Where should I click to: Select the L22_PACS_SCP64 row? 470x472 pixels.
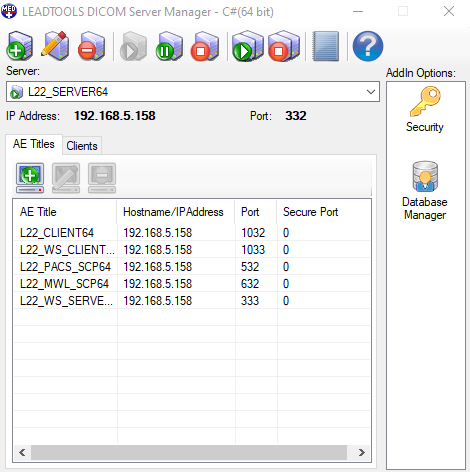point(192,267)
